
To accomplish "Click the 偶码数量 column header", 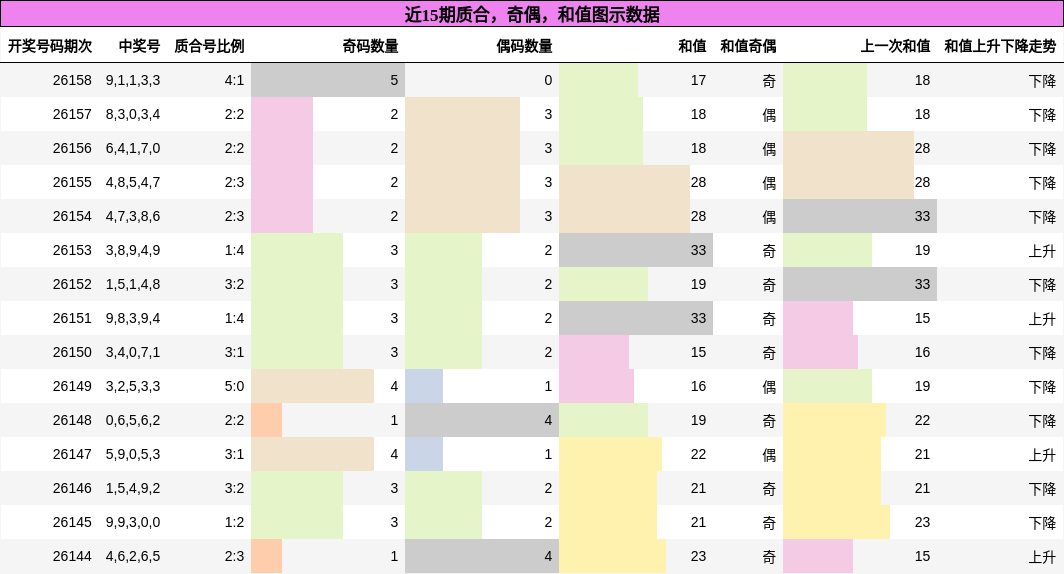I will tap(524, 46).
